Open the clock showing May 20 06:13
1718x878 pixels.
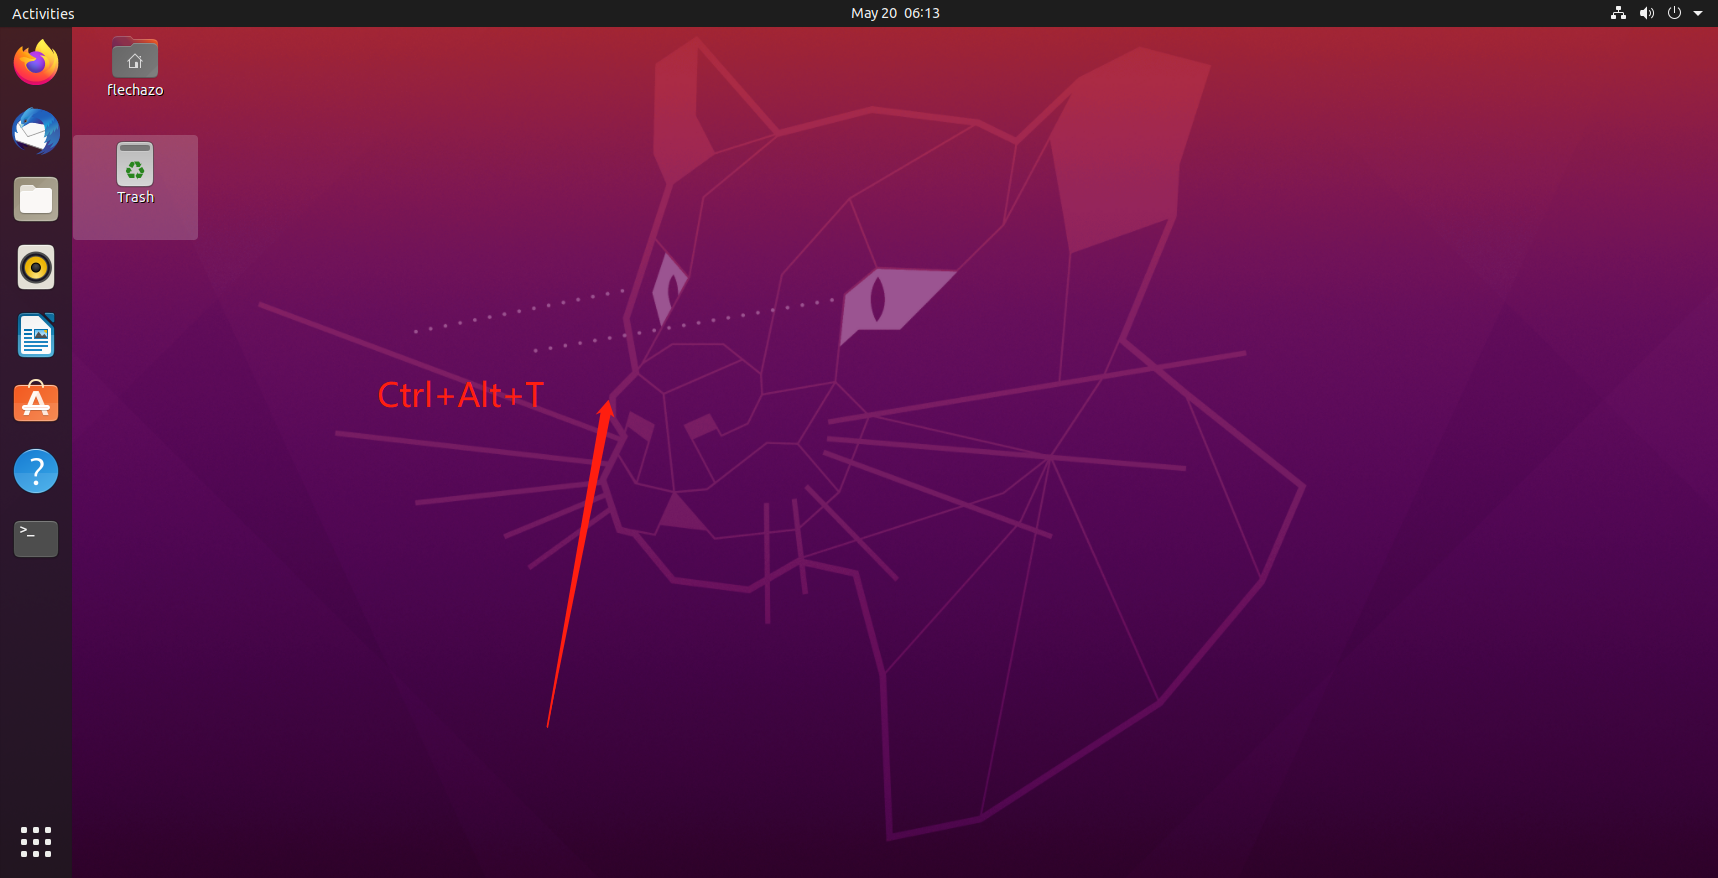pyautogui.click(x=895, y=13)
